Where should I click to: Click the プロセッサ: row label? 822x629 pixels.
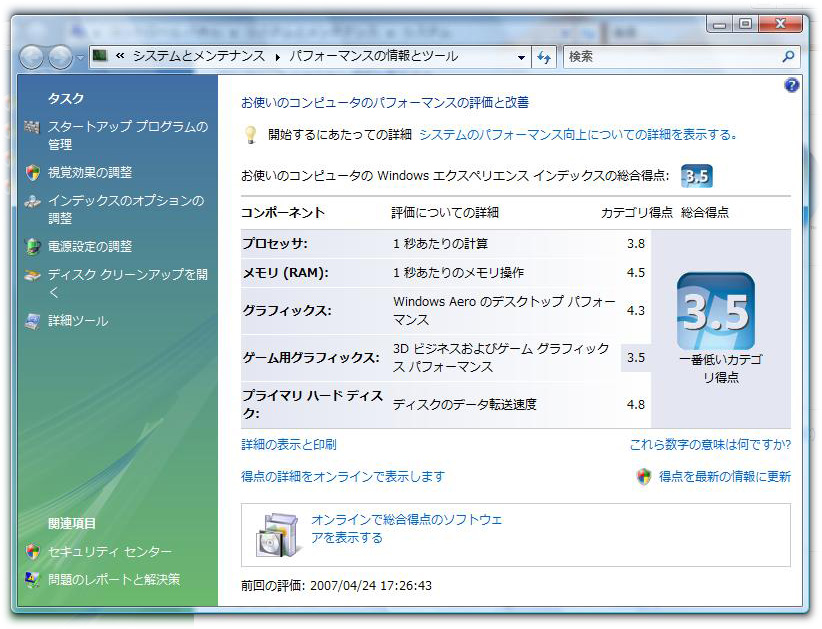click(275, 244)
